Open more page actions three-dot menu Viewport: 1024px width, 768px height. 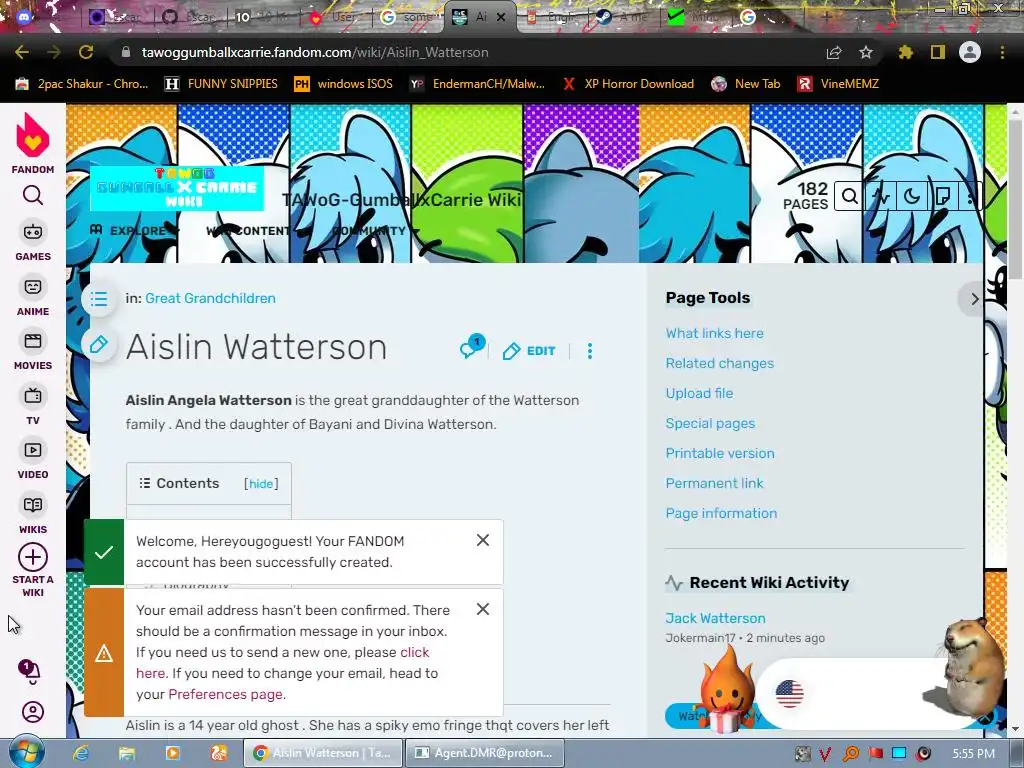pos(590,351)
